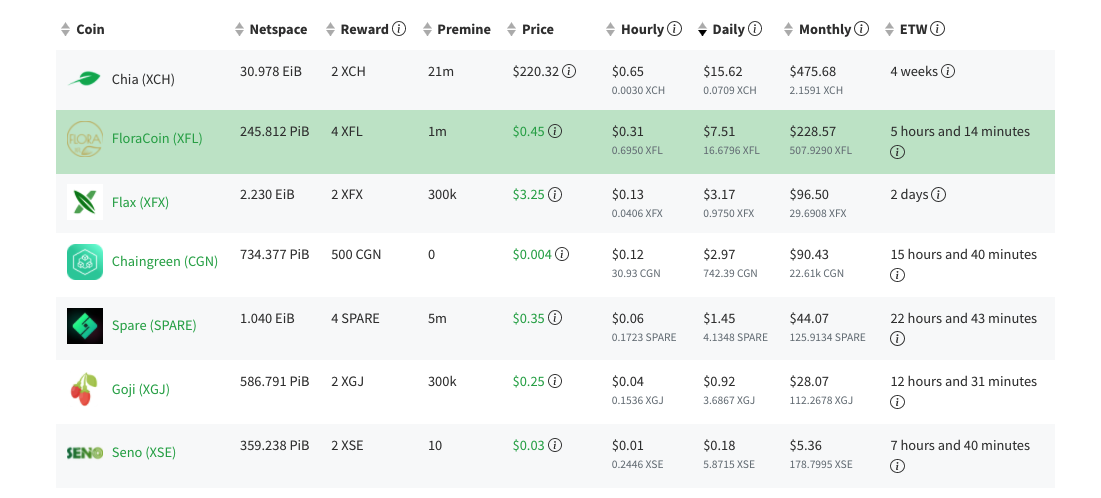
Task: Open the Seno (XSE) coin link
Action: click(144, 452)
